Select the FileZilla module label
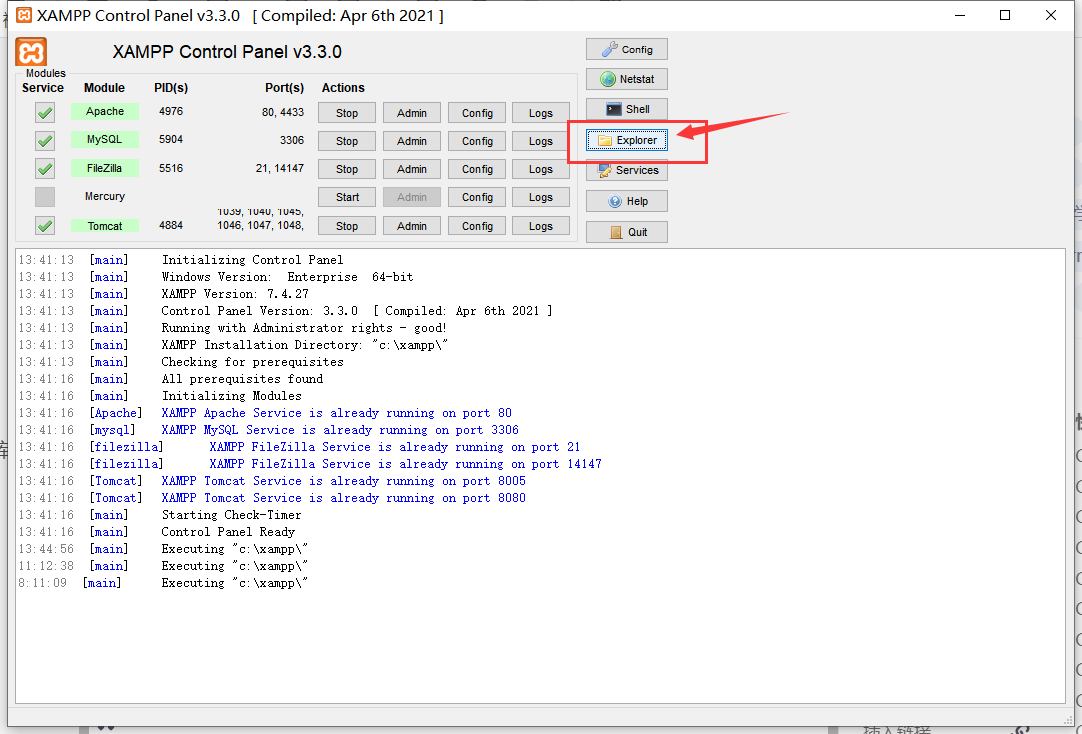This screenshot has height=734, width=1082. (x=105, y=168)
